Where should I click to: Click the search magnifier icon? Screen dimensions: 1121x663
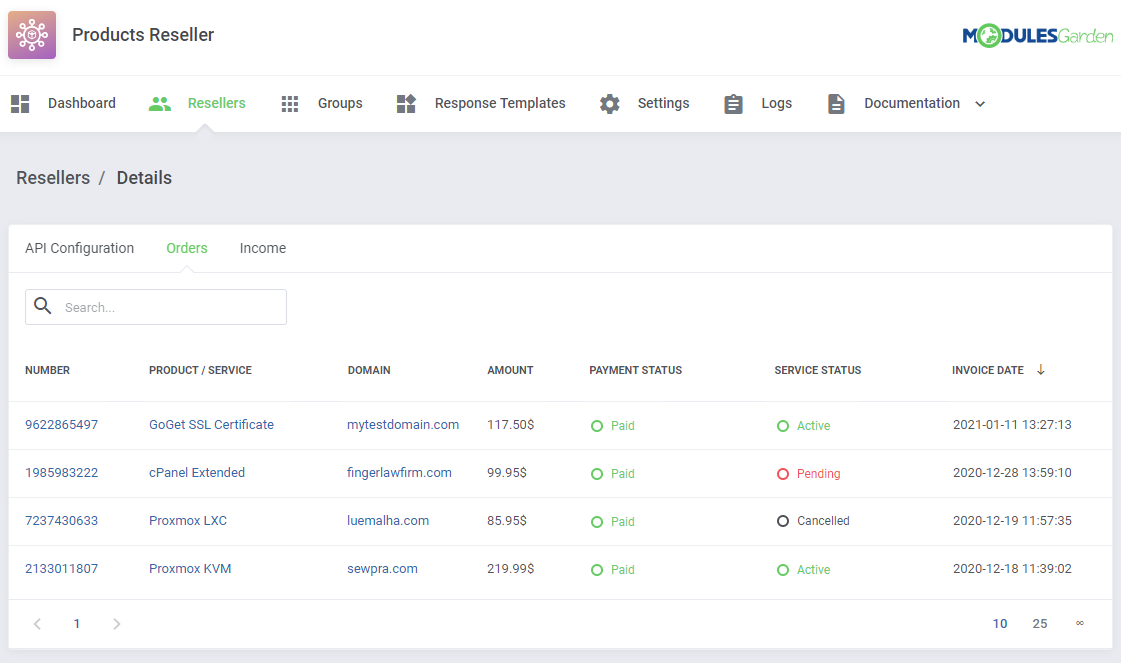click(43, 306)
